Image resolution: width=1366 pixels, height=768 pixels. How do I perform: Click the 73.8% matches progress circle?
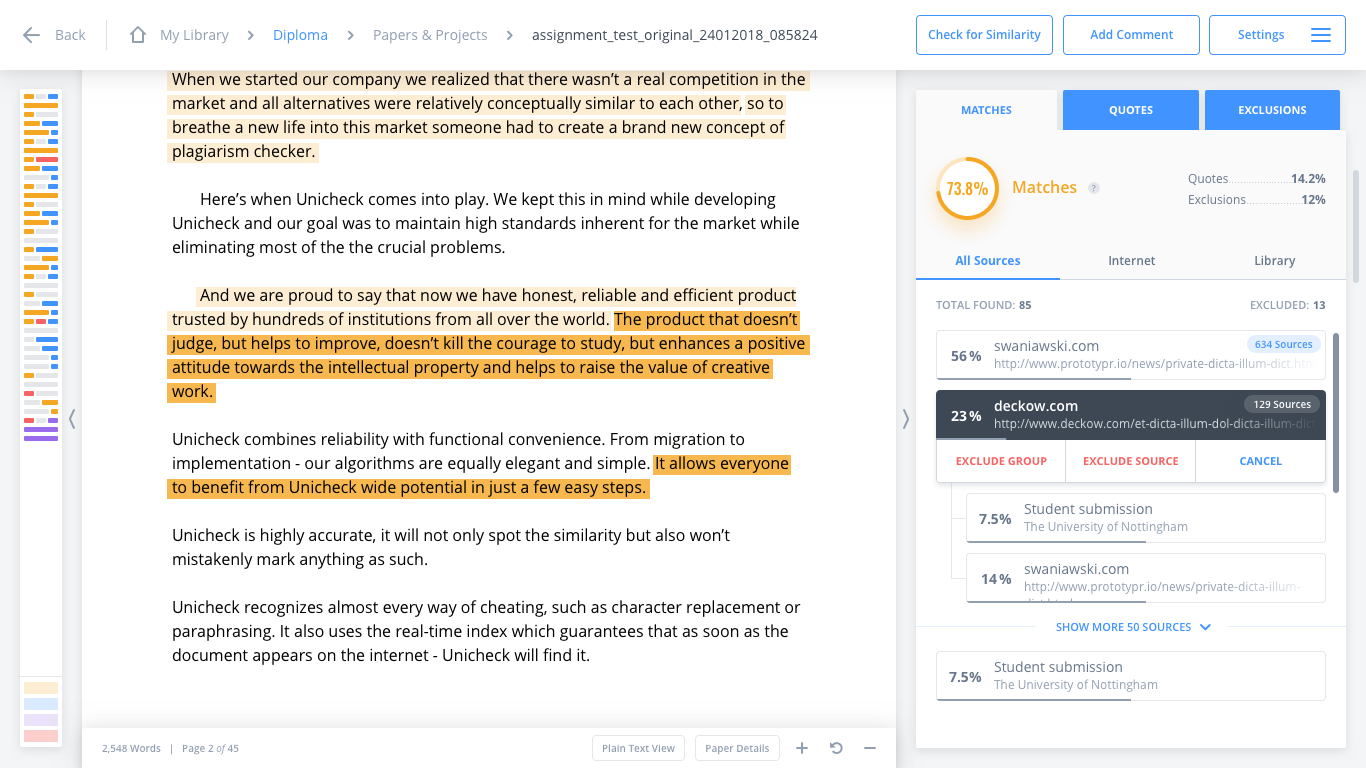pos(967,188)
